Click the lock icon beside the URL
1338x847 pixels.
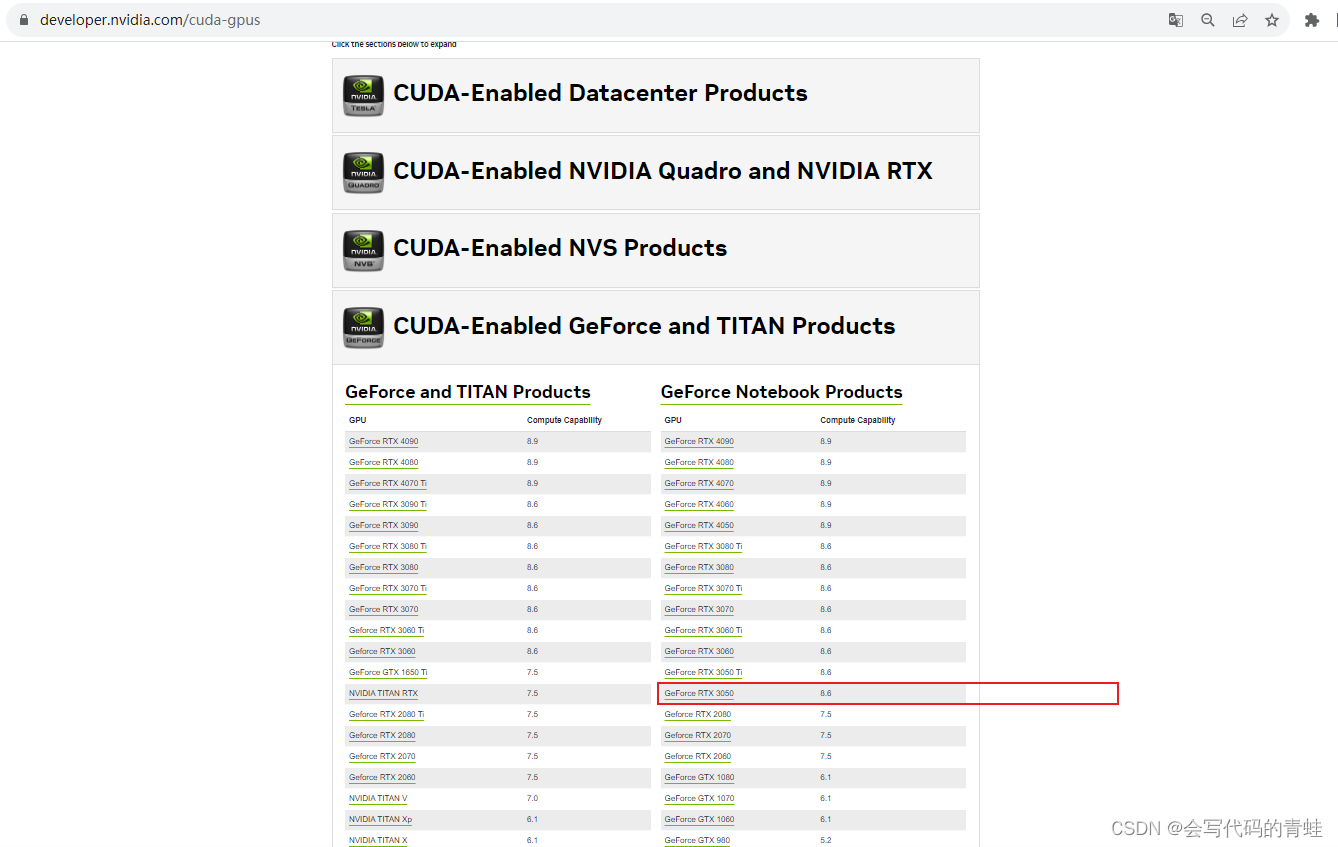coord(25,20)
